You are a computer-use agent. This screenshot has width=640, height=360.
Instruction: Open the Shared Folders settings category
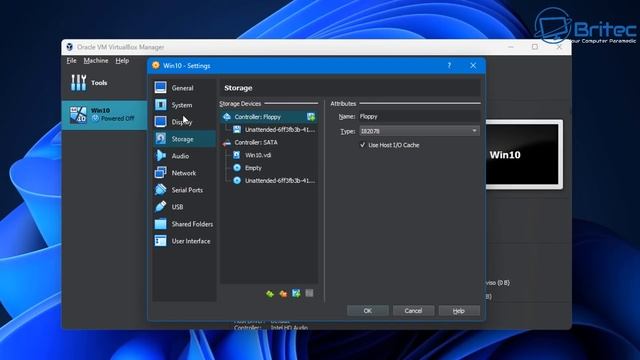click(x=184, y=224)
